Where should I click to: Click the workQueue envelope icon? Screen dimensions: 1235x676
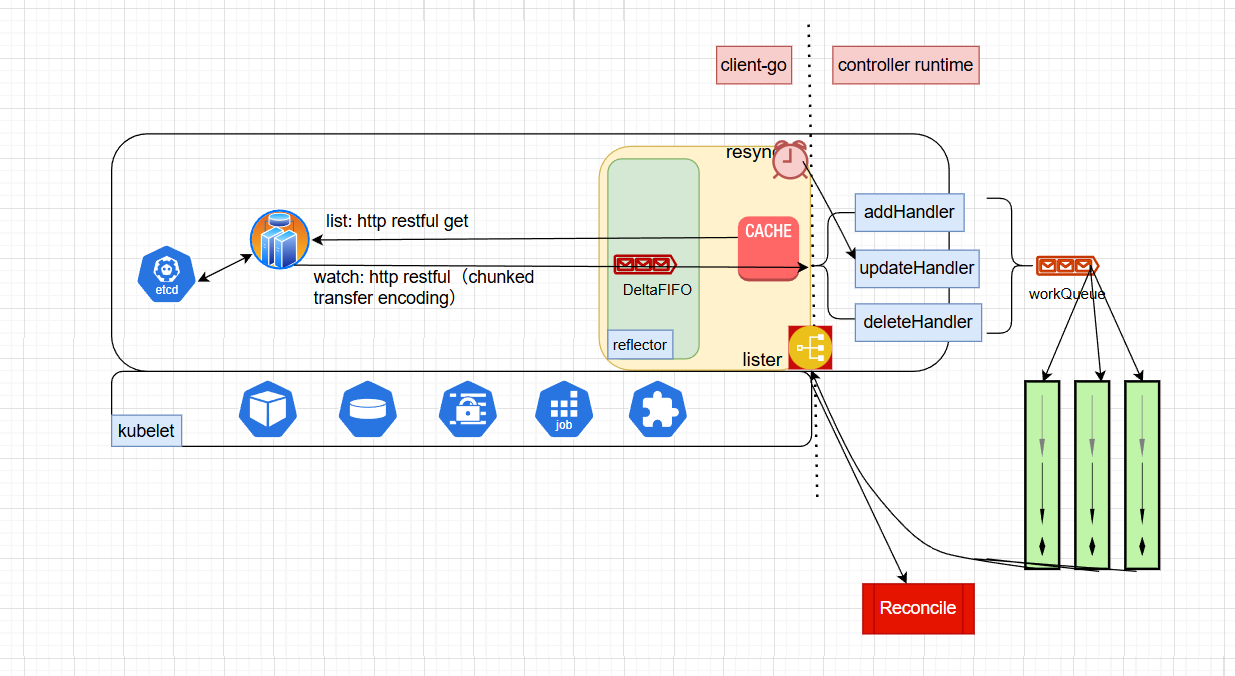coord(1066,265)
